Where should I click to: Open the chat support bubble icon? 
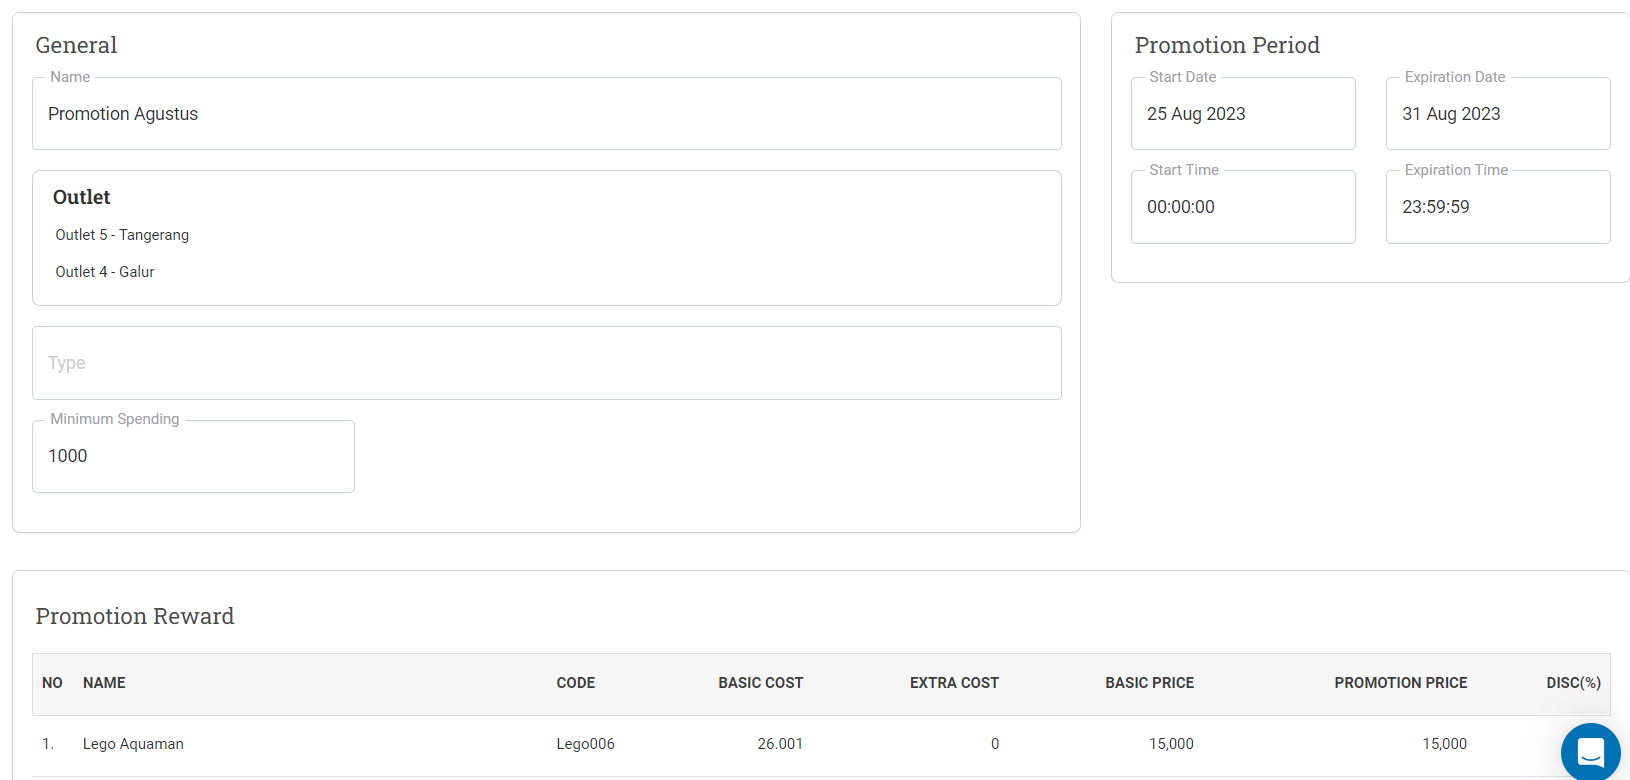coord(1590,751)
